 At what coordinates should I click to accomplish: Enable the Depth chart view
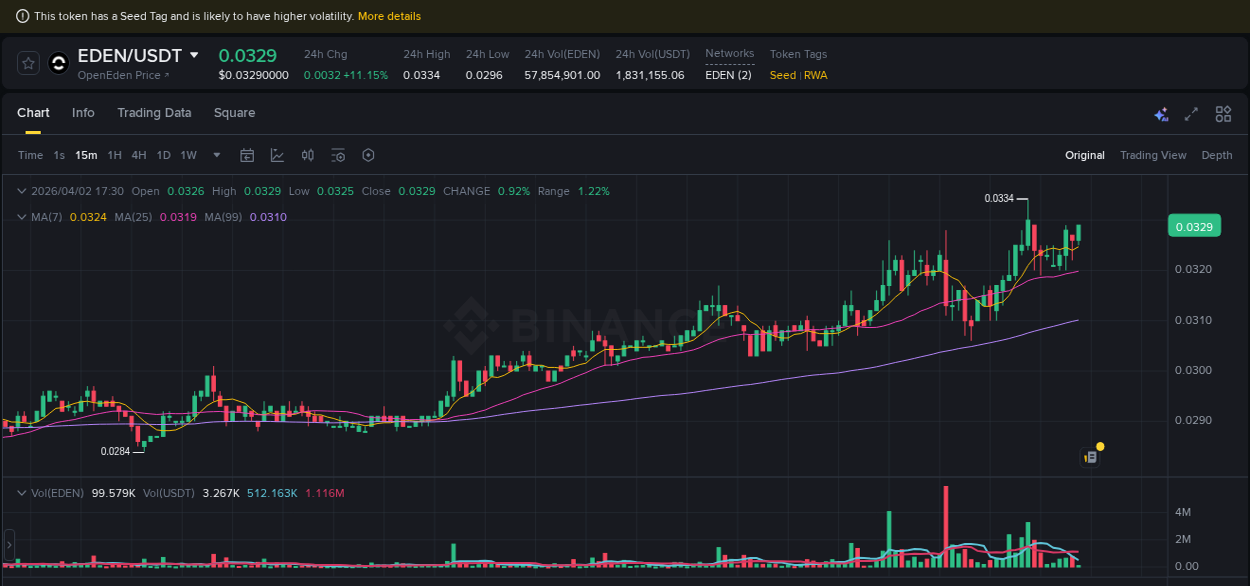[1217, 155]
